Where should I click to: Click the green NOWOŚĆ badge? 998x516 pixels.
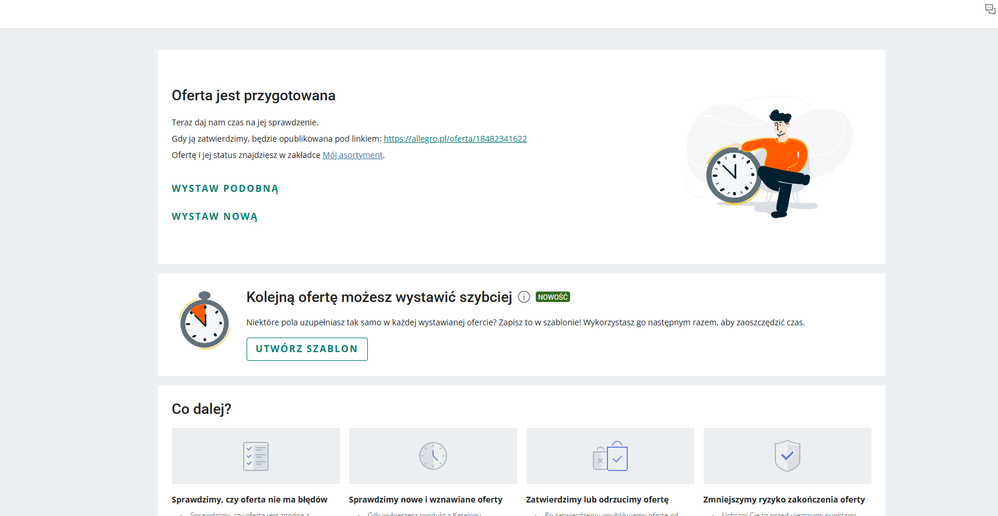coord(552,297)
